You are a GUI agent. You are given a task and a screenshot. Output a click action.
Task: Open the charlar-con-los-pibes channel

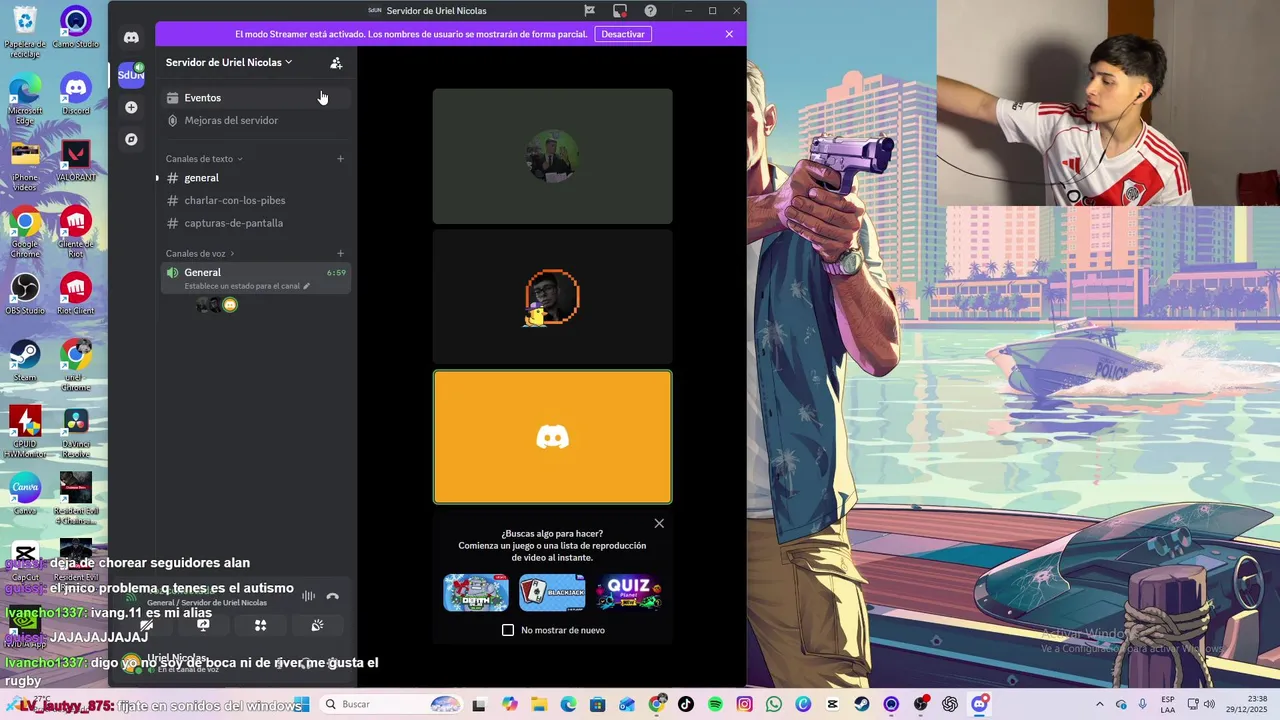coord(255,200)
